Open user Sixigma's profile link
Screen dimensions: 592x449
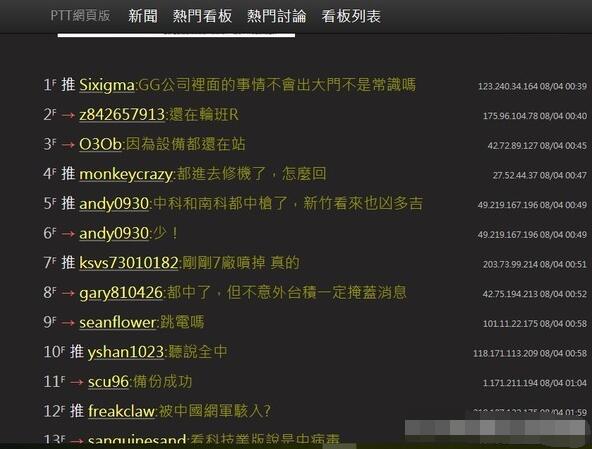coord(107,85)
